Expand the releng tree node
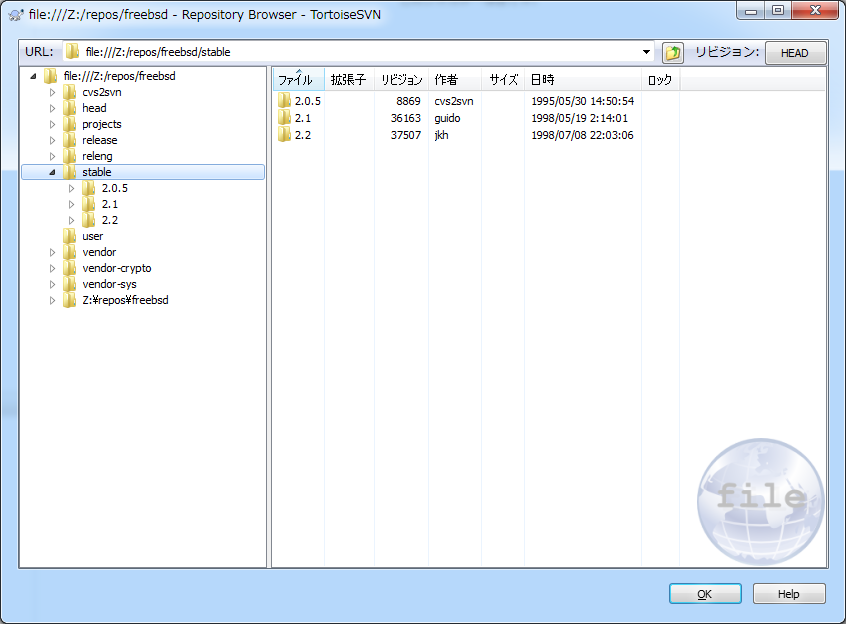 [52, 156]
